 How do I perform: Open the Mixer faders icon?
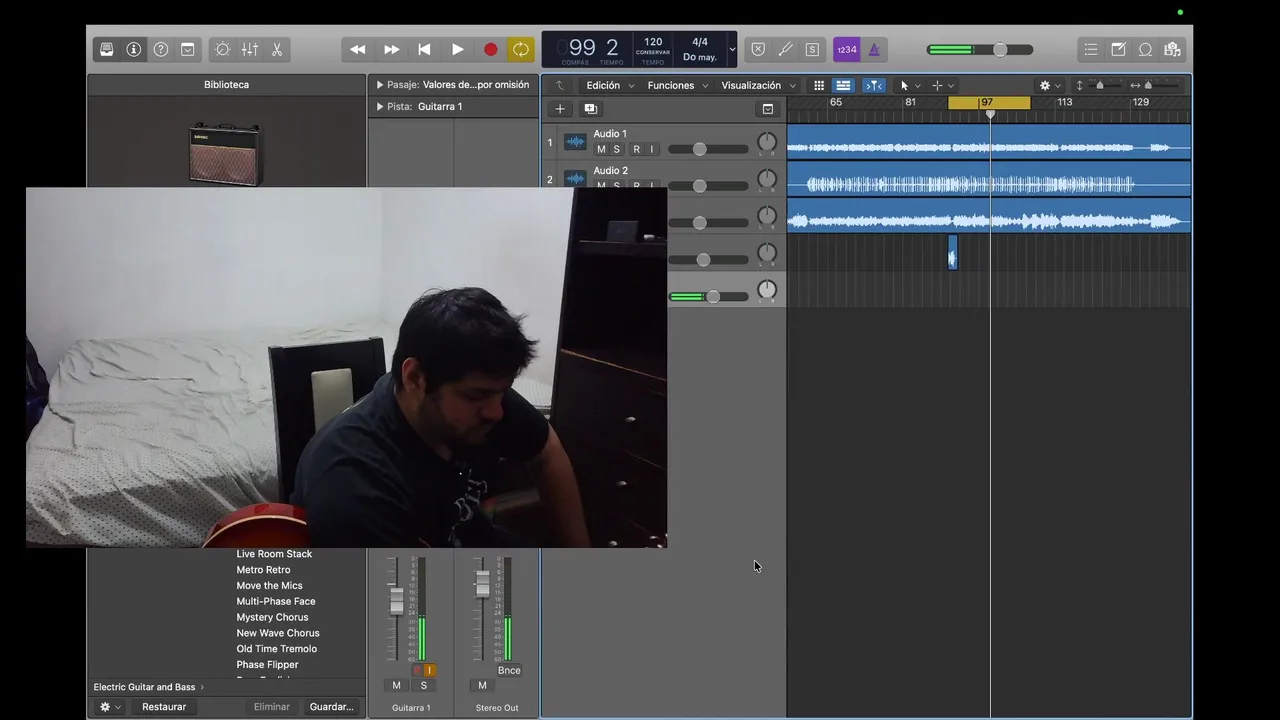point(249,49)
